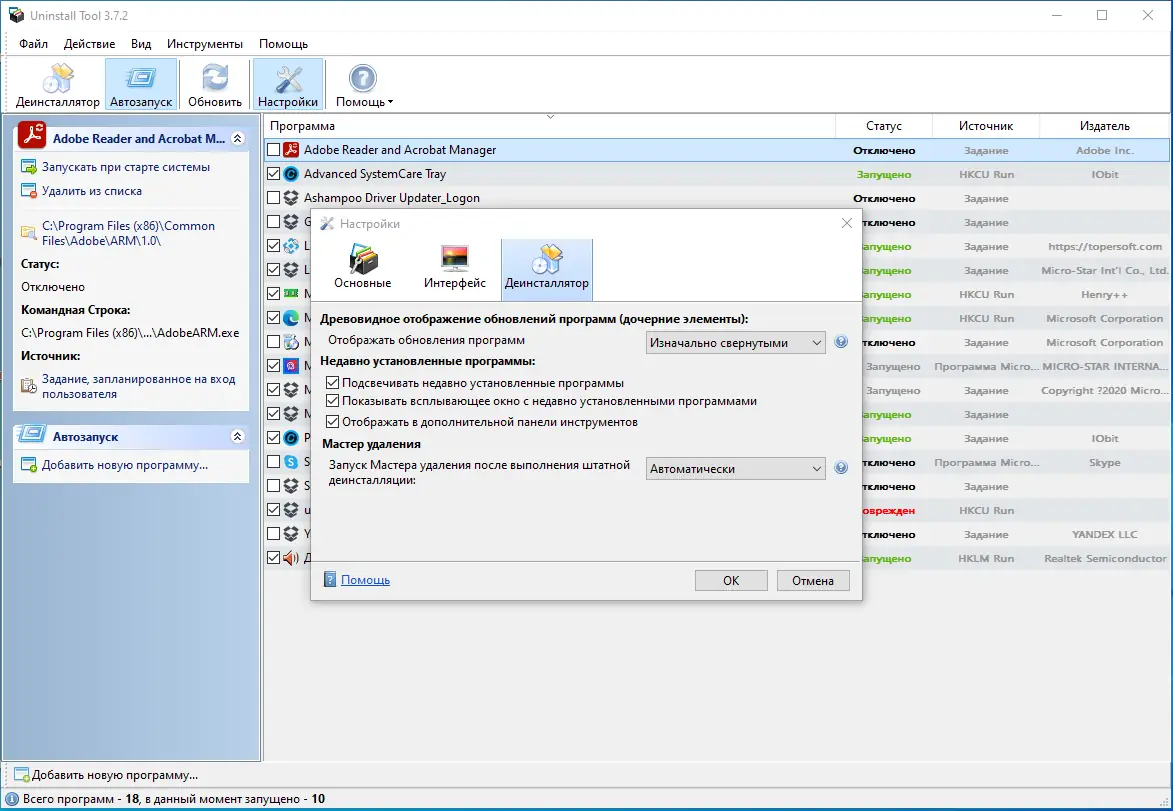Viewport: 1173px width, 811px height.
Task: Open the Действие menu
Action: click(89, 43)
